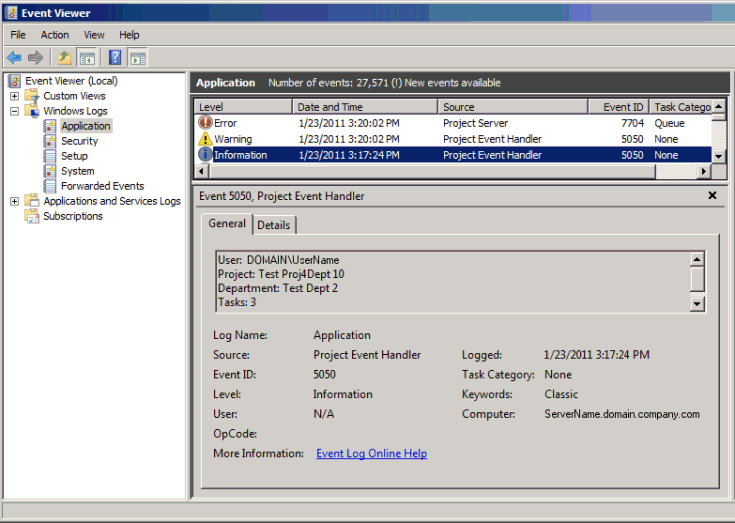The image size is (735, 523).
Task: Open the Event Log Online Help link
Action: point(371,454)
